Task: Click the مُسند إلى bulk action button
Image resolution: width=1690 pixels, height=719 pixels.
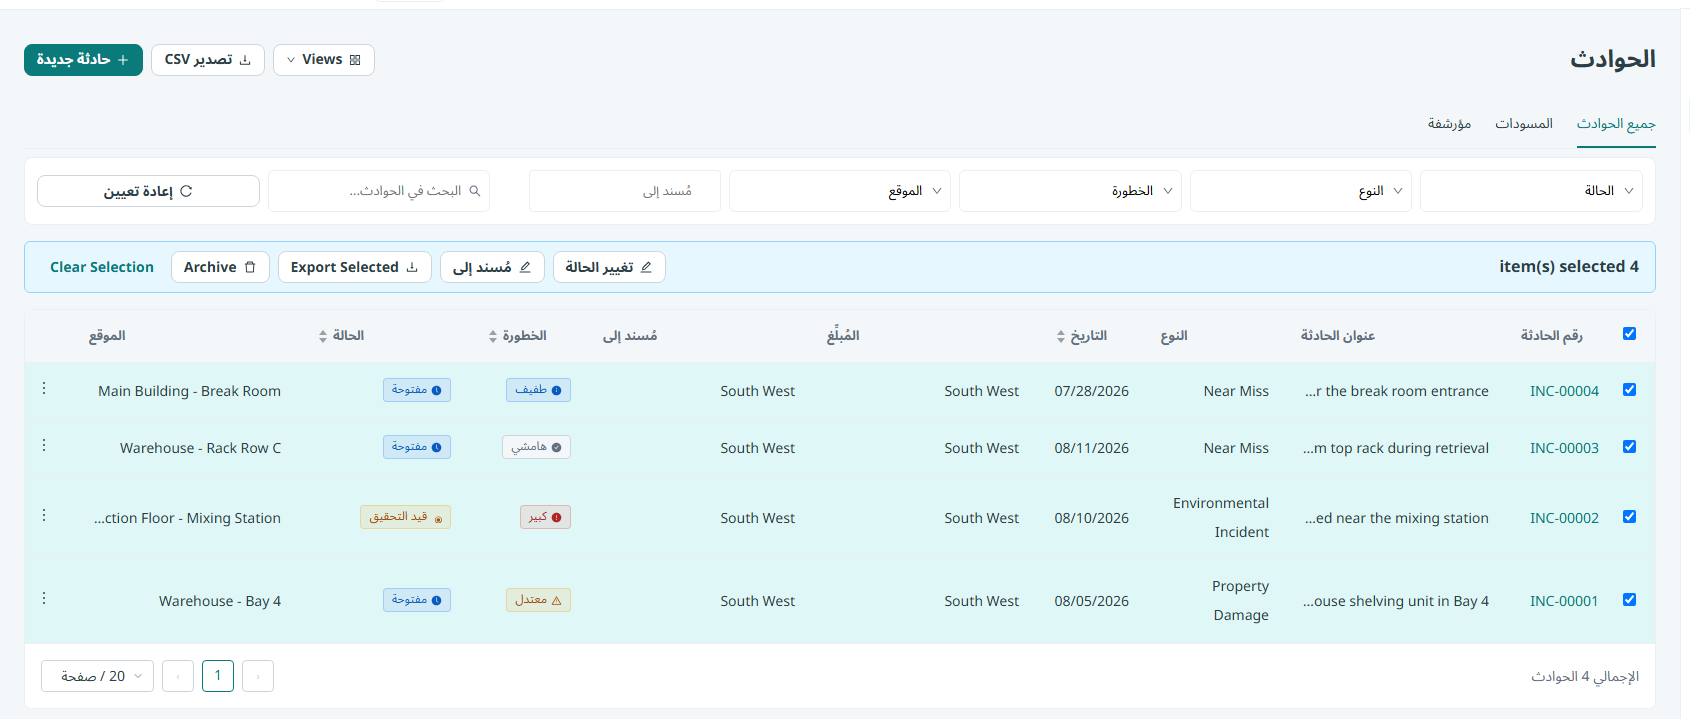Action: (492, 267)
